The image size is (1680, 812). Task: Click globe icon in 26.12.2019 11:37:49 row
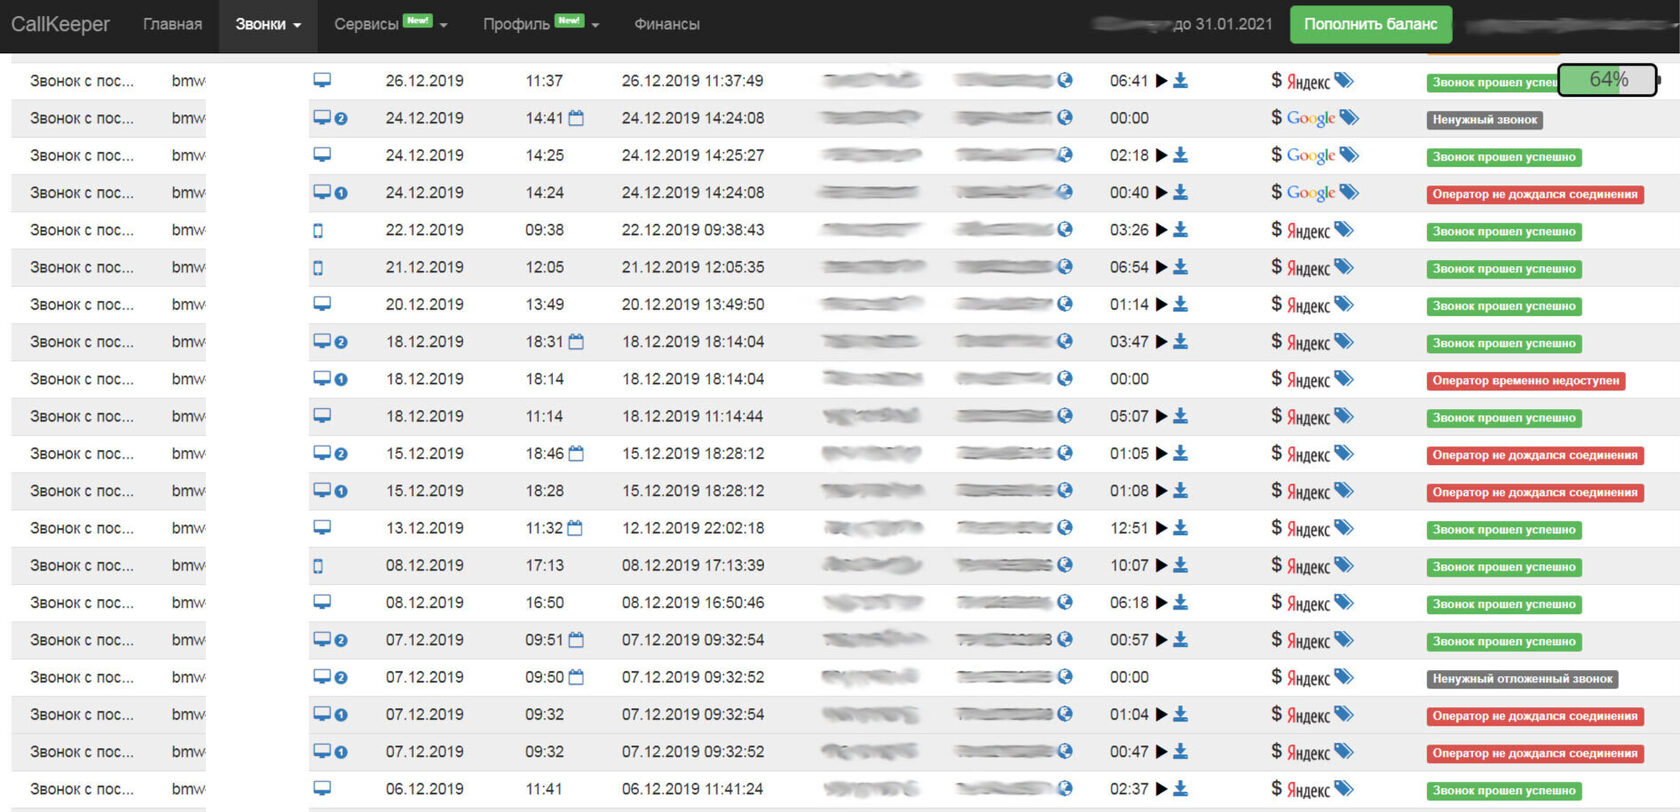pos(1065,81)
